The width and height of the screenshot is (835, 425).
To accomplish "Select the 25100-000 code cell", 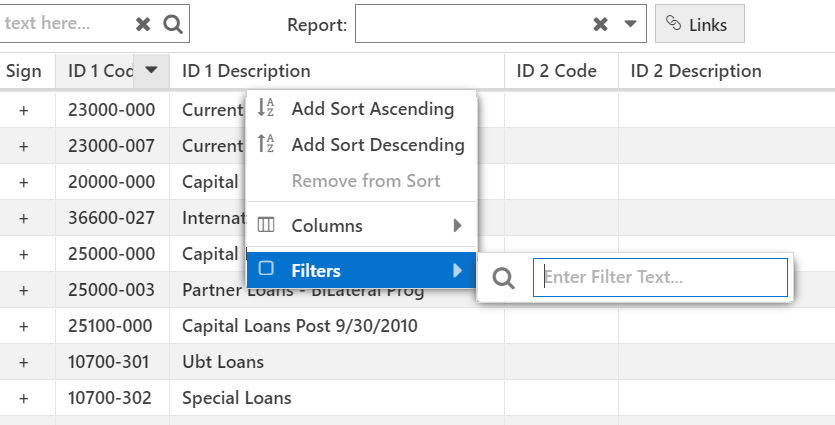I will tap(112, 326).
